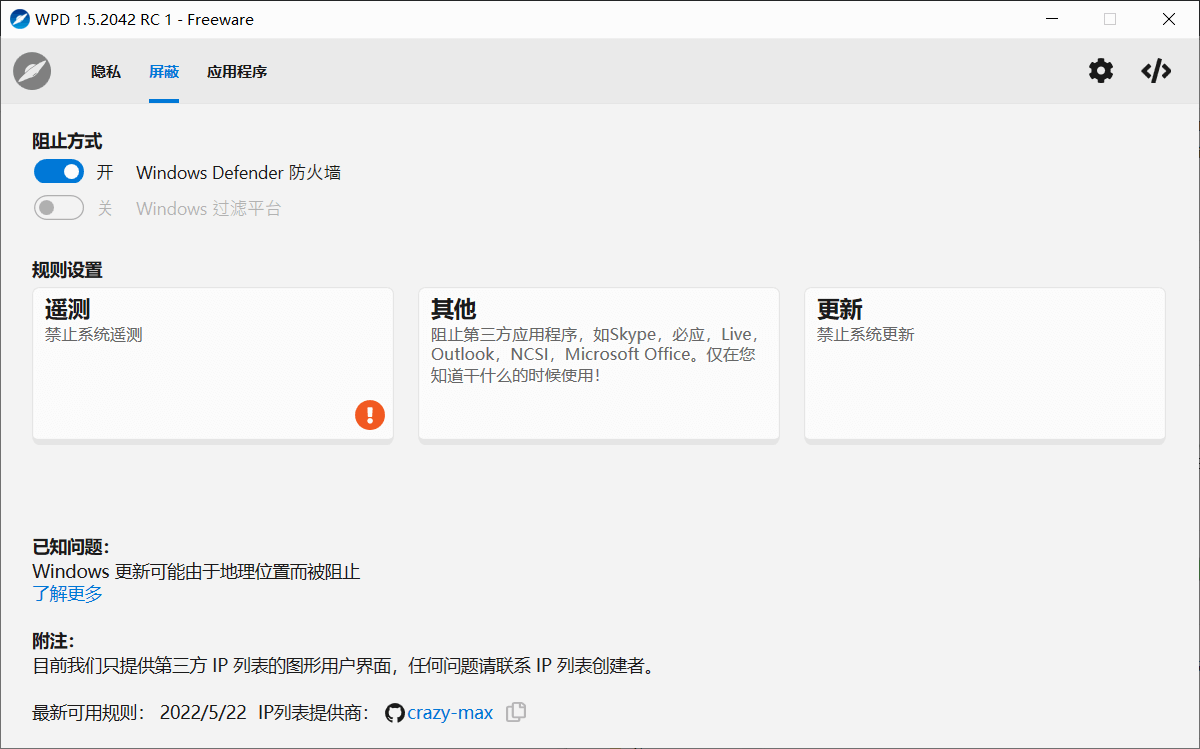Viewport: 1200px width, 749px height.
Task: Click the 更新 rule card
Action: (985, 364)
